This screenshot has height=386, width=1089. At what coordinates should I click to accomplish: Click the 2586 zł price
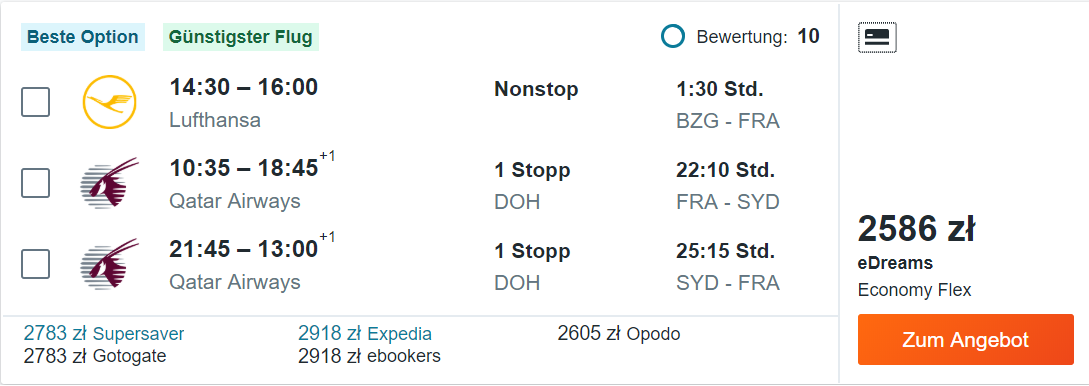click(x=917, y=229)
